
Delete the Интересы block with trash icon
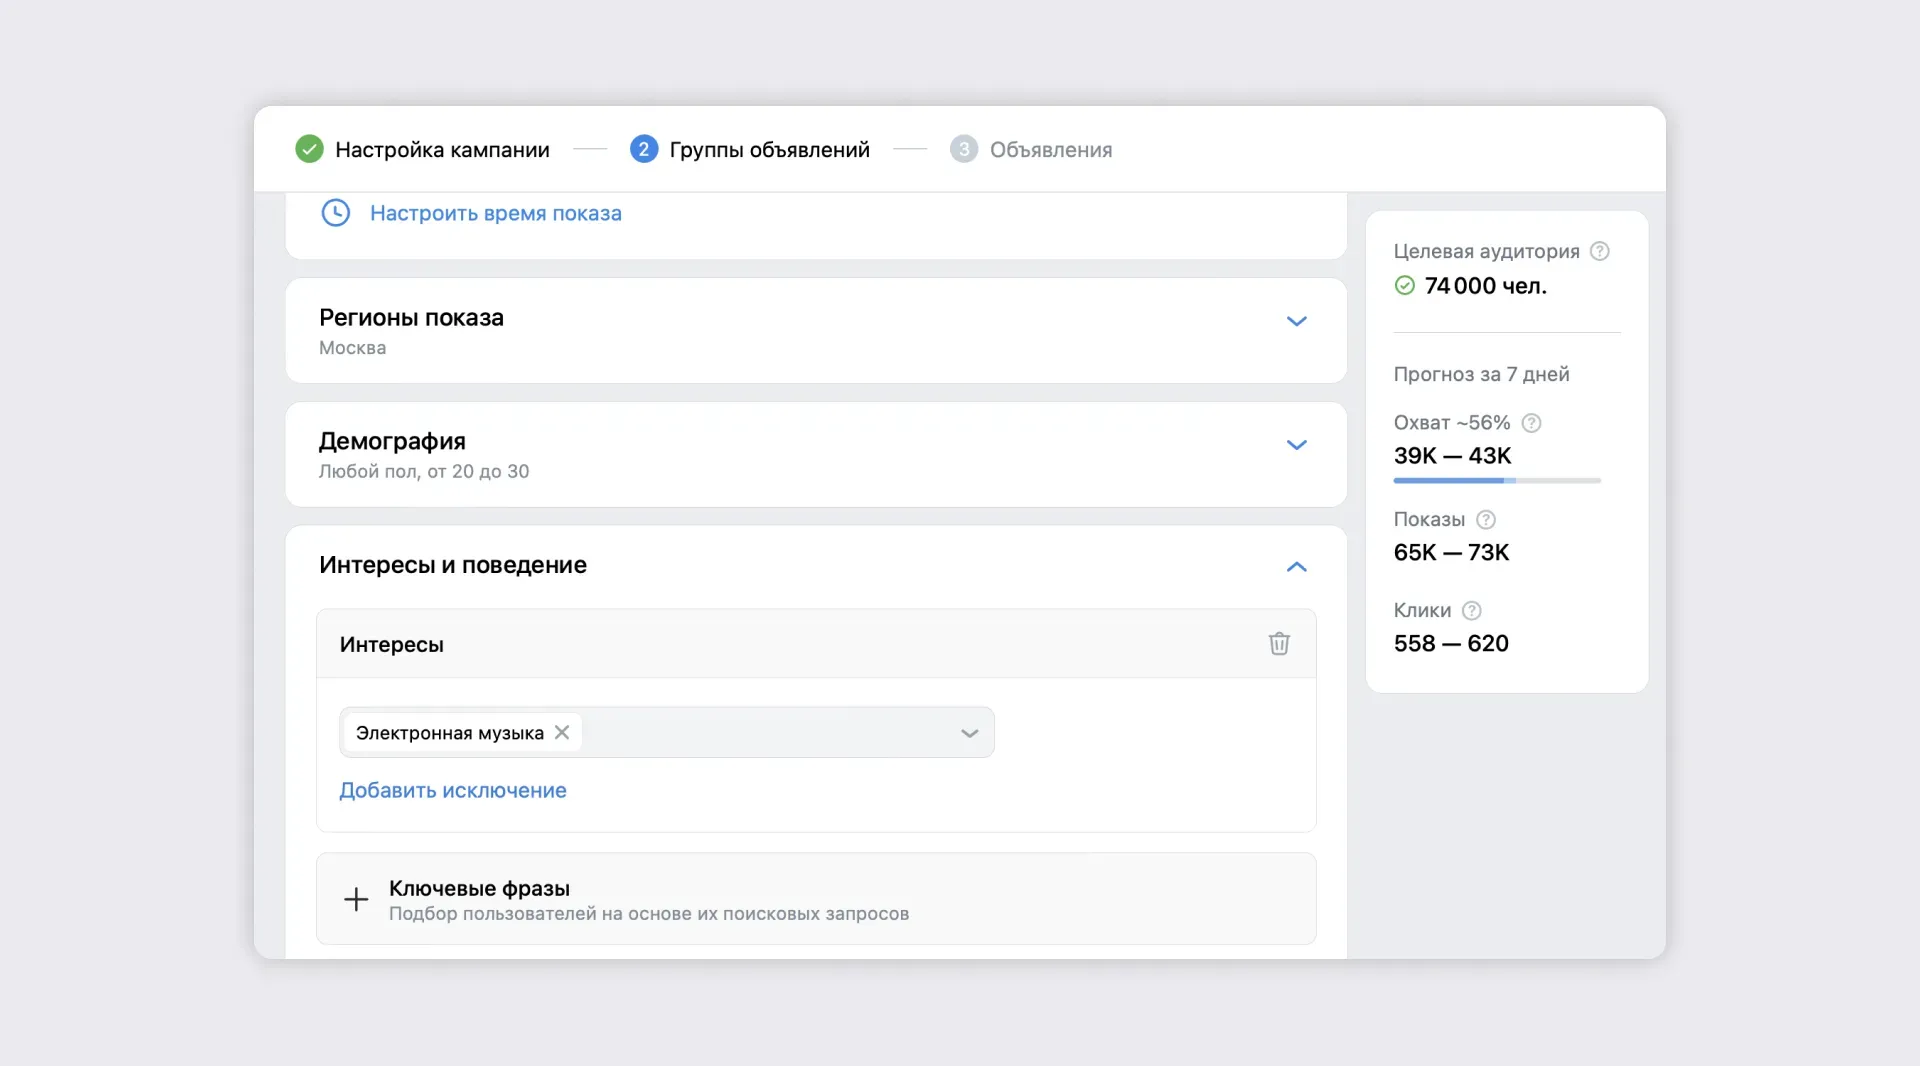coord(1279,644)
